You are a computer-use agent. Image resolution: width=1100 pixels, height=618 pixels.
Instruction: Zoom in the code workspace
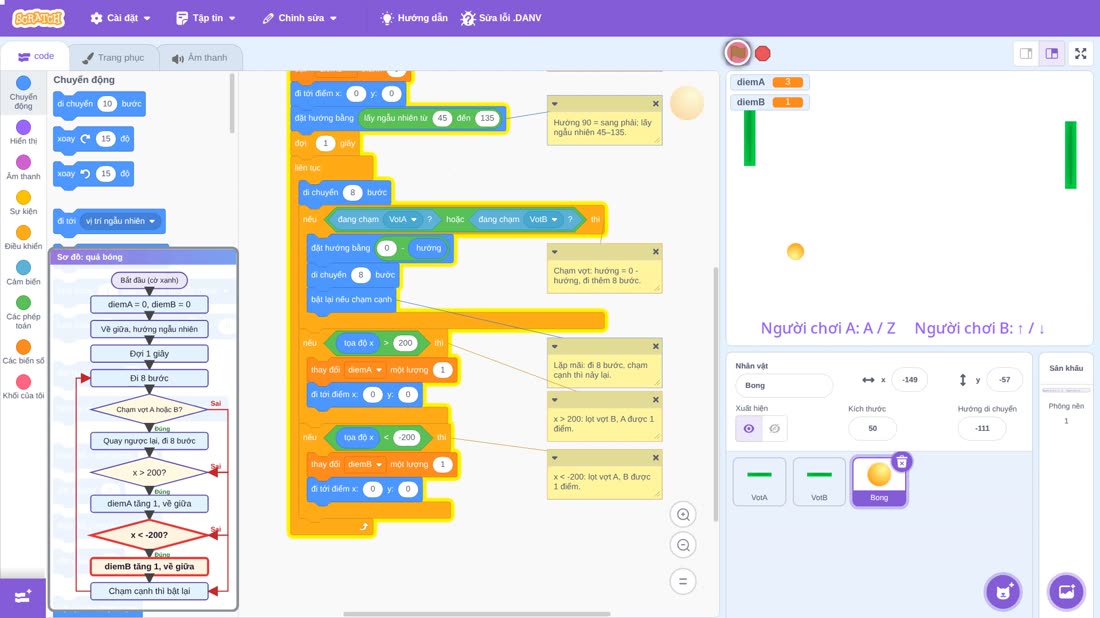[683, 514]
